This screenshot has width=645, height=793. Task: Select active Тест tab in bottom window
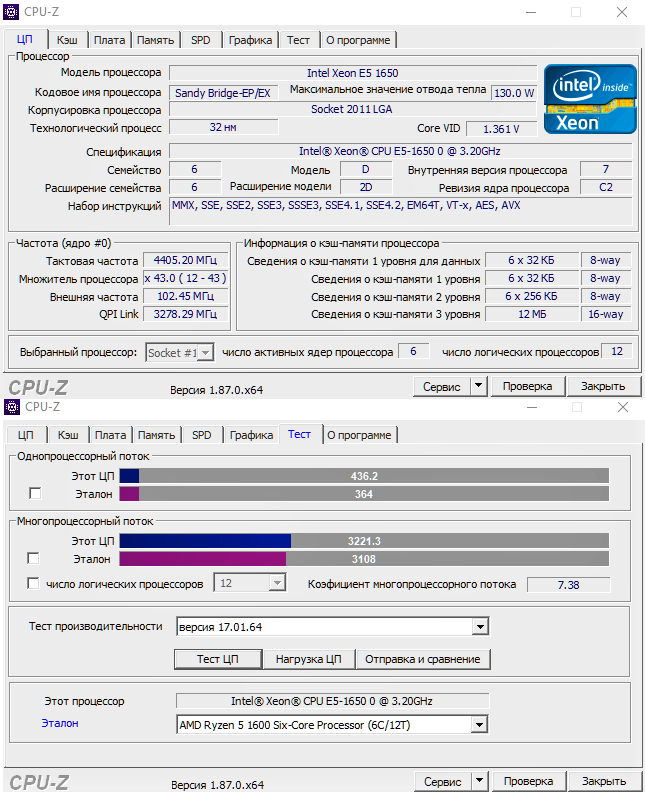(x=299, y=434)
